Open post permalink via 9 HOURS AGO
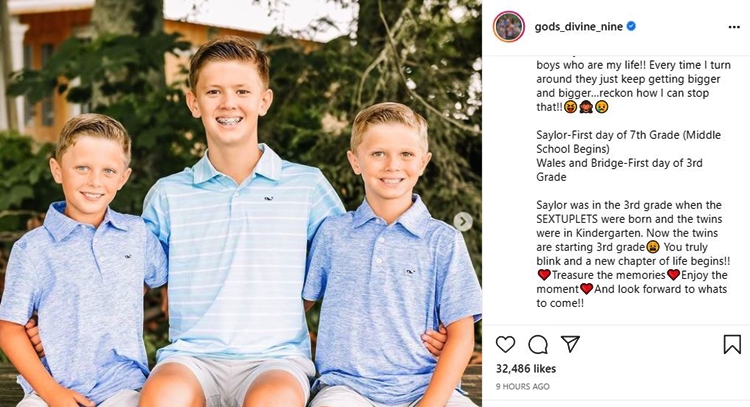 (522, 386)
